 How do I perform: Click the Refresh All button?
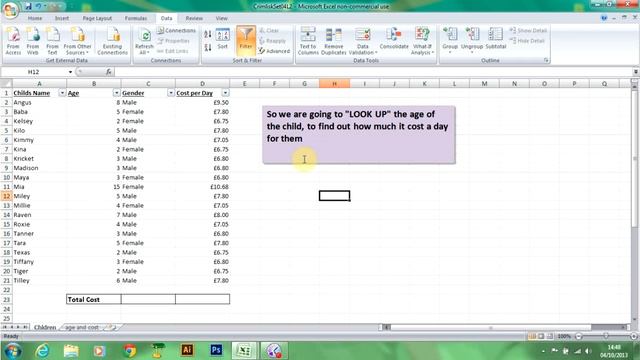(144, 41)
